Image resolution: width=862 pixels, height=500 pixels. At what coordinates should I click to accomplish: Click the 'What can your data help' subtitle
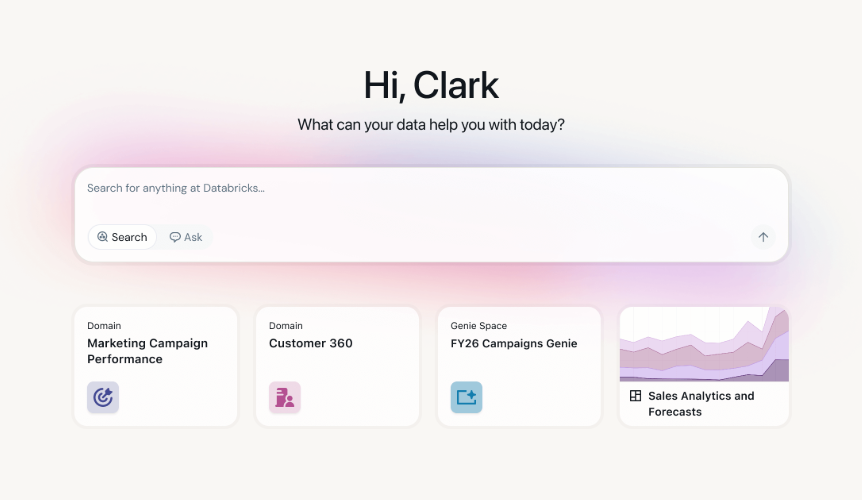click(431, 125)
